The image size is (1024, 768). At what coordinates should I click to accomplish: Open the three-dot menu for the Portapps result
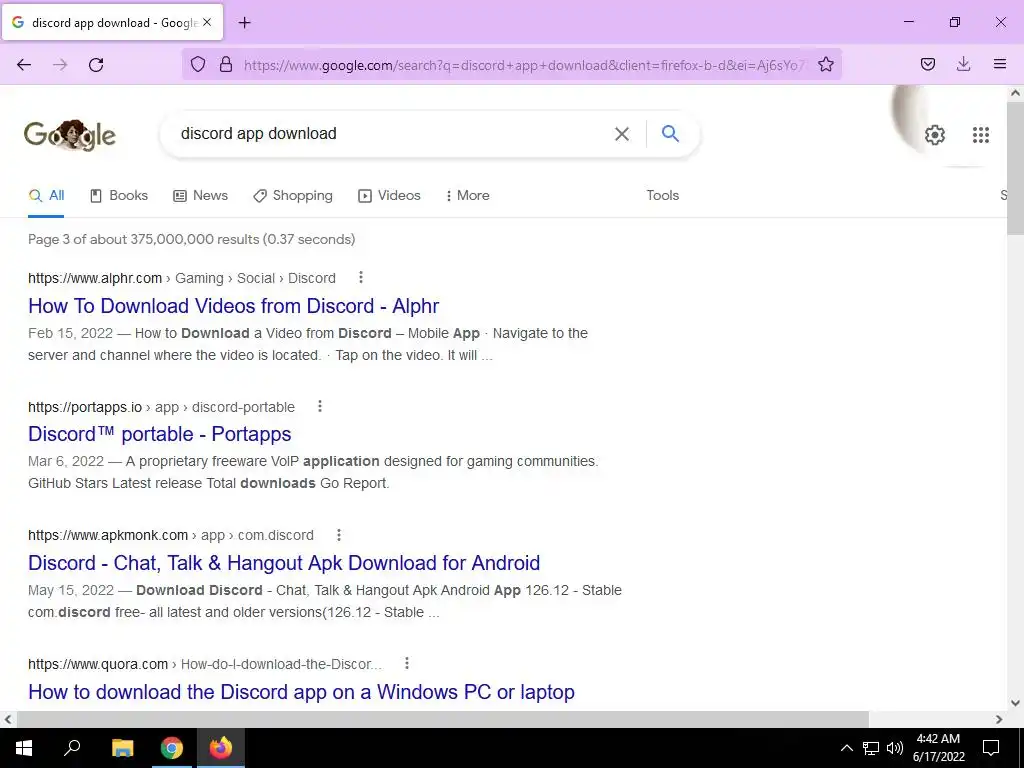click(319, 406)
